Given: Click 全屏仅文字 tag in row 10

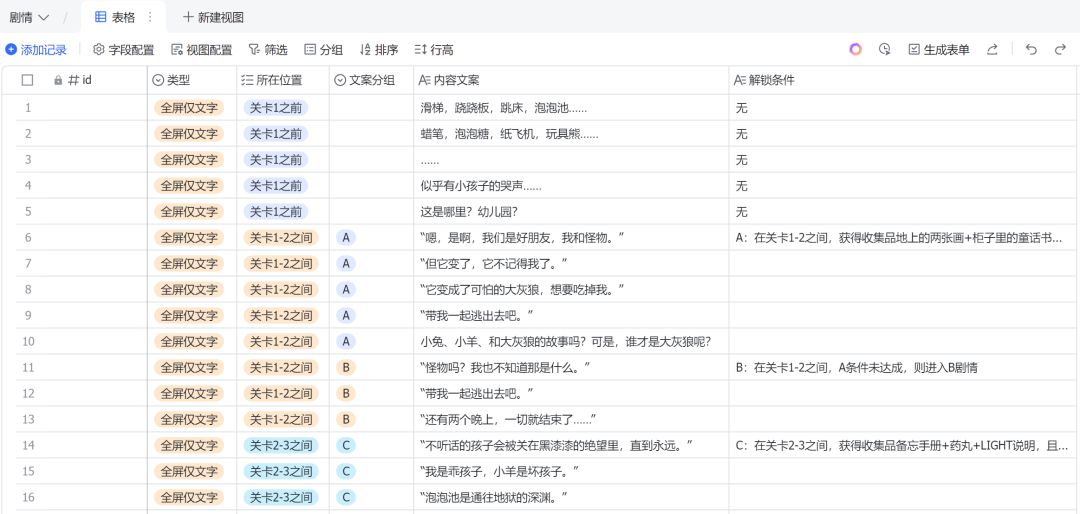Looking at the screenshot, I should pos(189,342).
